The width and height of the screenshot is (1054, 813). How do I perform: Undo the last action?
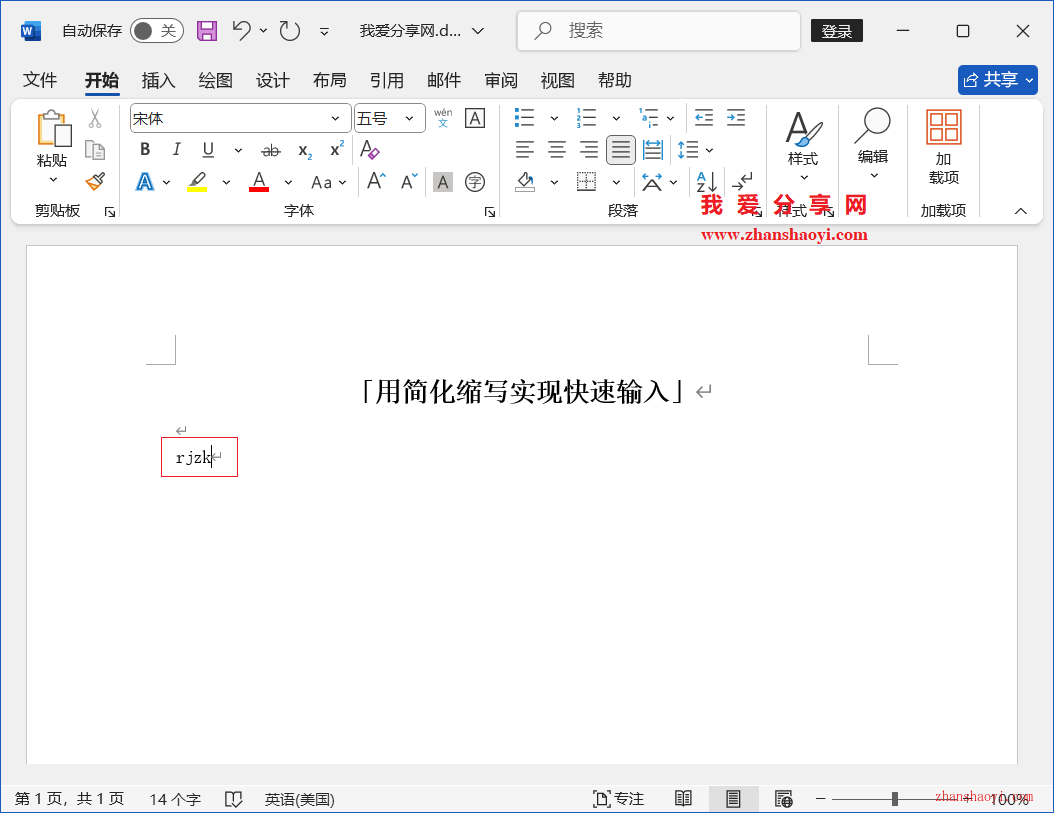241,31
